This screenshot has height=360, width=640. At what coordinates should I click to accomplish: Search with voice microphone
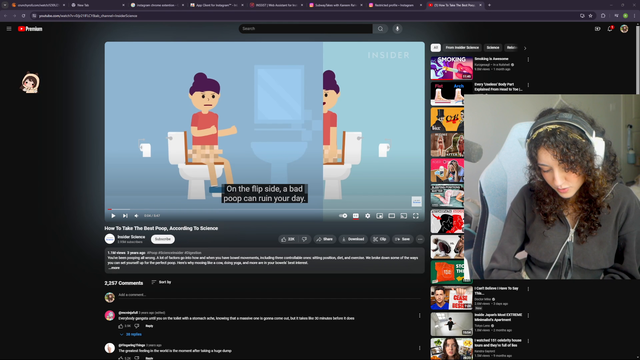coord(397,29)
